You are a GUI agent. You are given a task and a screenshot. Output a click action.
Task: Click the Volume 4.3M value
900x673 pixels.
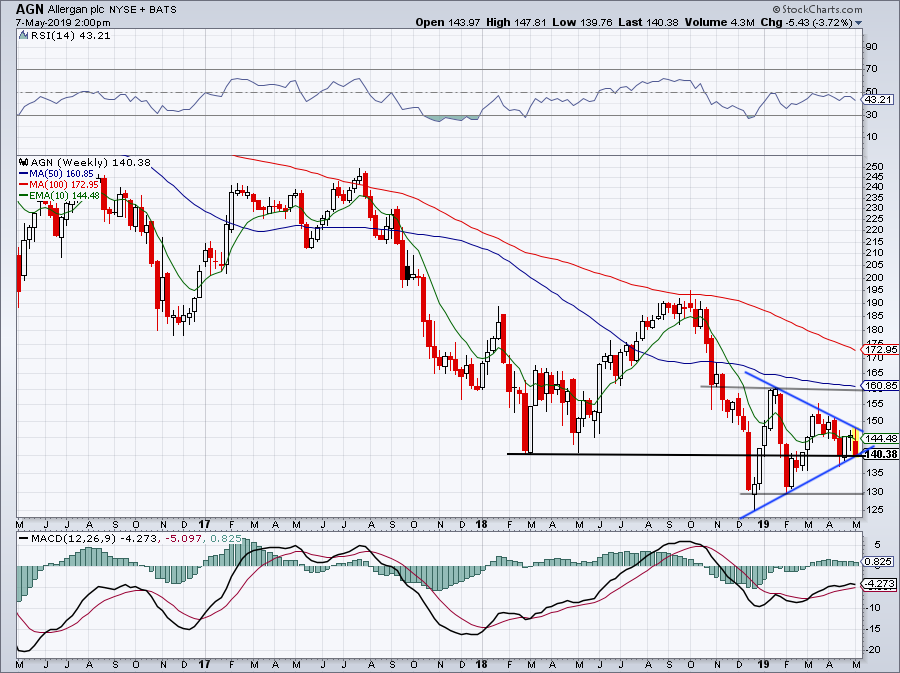click(x=719, y=22)
